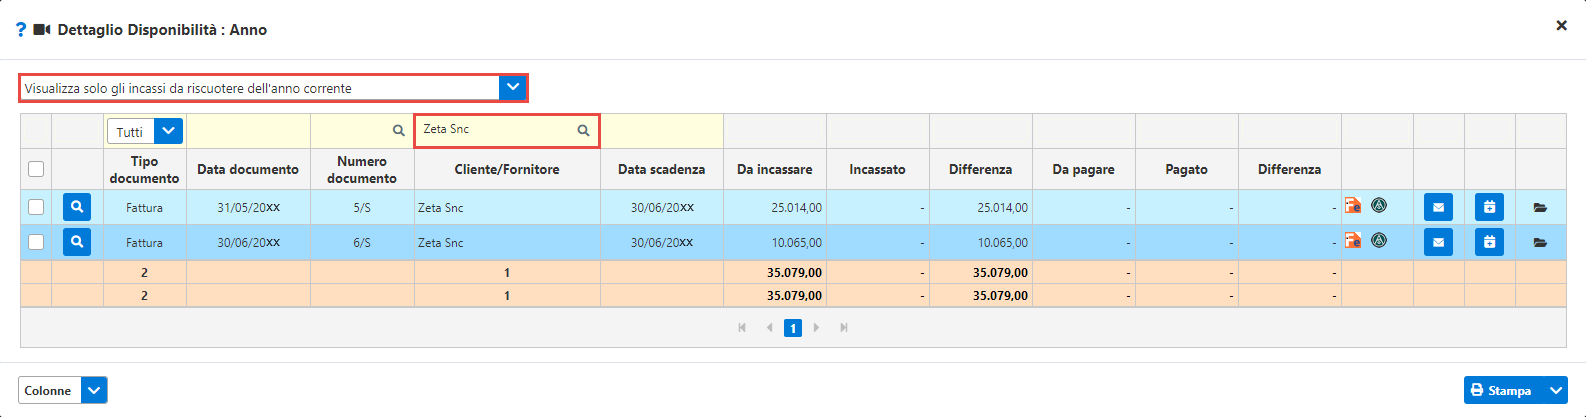1586x417 pixels.
Task: Expand the Colonne dropdown arrow
Action: tap(94, 390)
